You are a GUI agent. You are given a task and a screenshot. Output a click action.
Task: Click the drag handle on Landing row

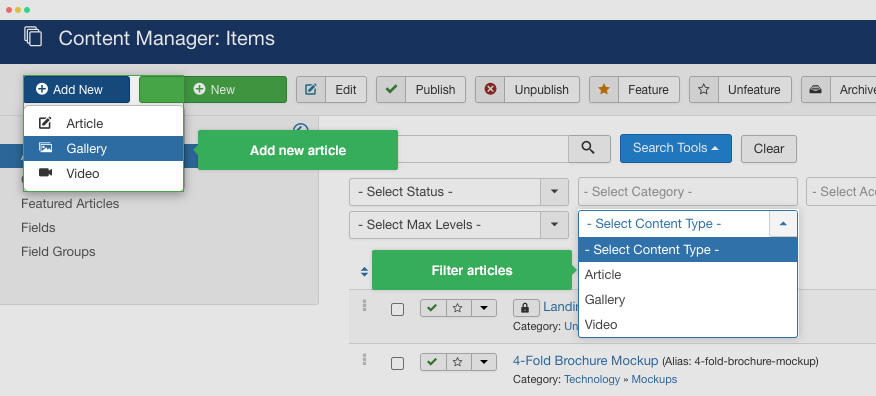[x=364, y=305]
